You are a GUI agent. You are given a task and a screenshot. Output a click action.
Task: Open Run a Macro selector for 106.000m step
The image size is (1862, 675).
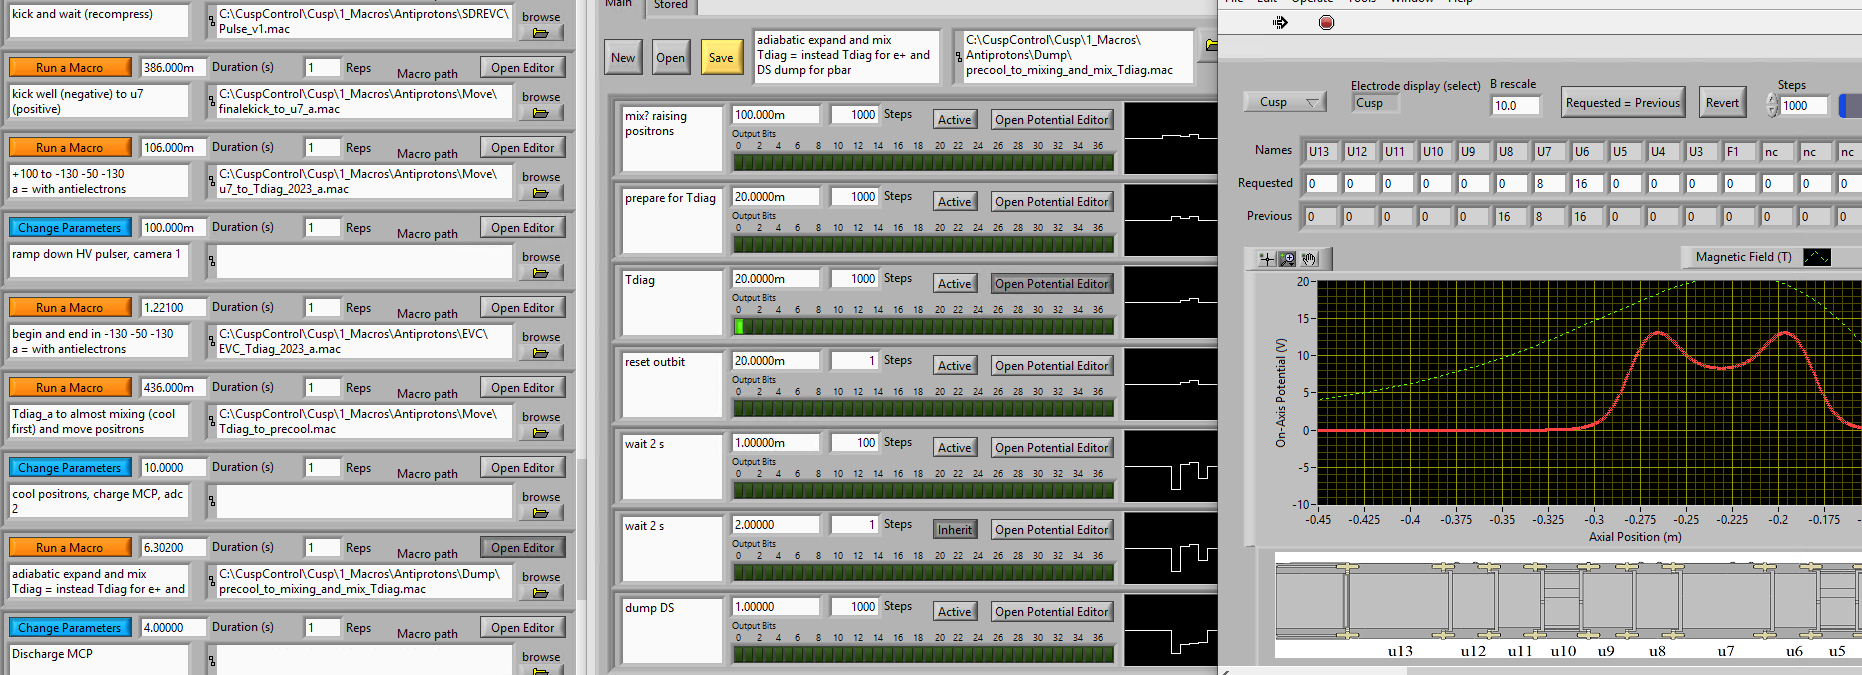coord(70,147)
